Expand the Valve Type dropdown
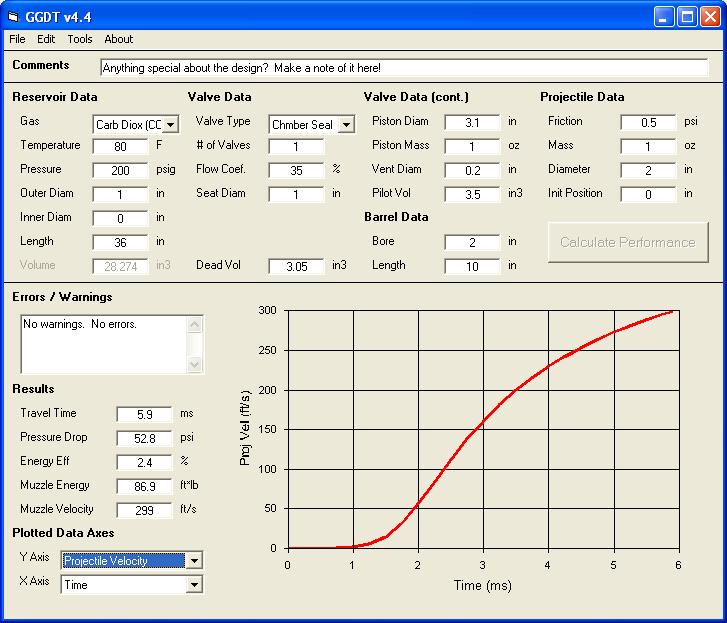Screen dimensions: 727x623 pyautogui.click(x=346, y=125)
